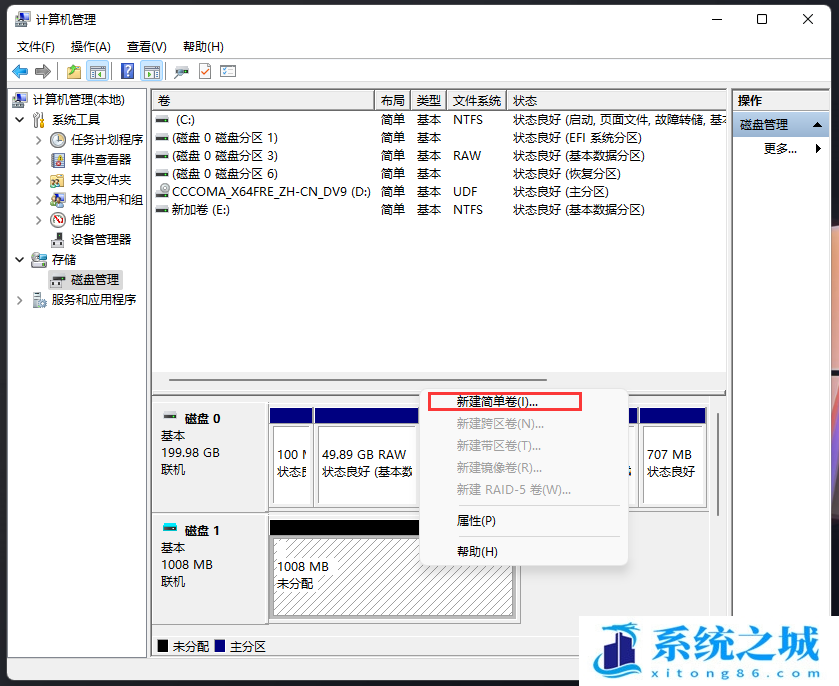Click the volume list horizontal scrollbar
This screenshot has height=686, width=839.
357,380
